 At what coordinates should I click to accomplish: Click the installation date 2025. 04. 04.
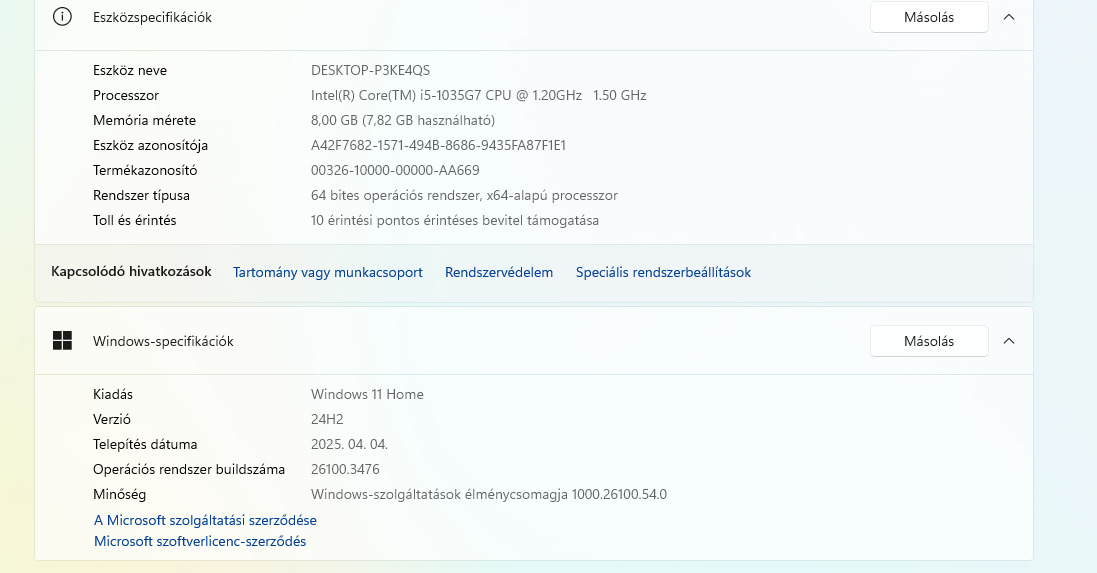[x=349, y=444]
